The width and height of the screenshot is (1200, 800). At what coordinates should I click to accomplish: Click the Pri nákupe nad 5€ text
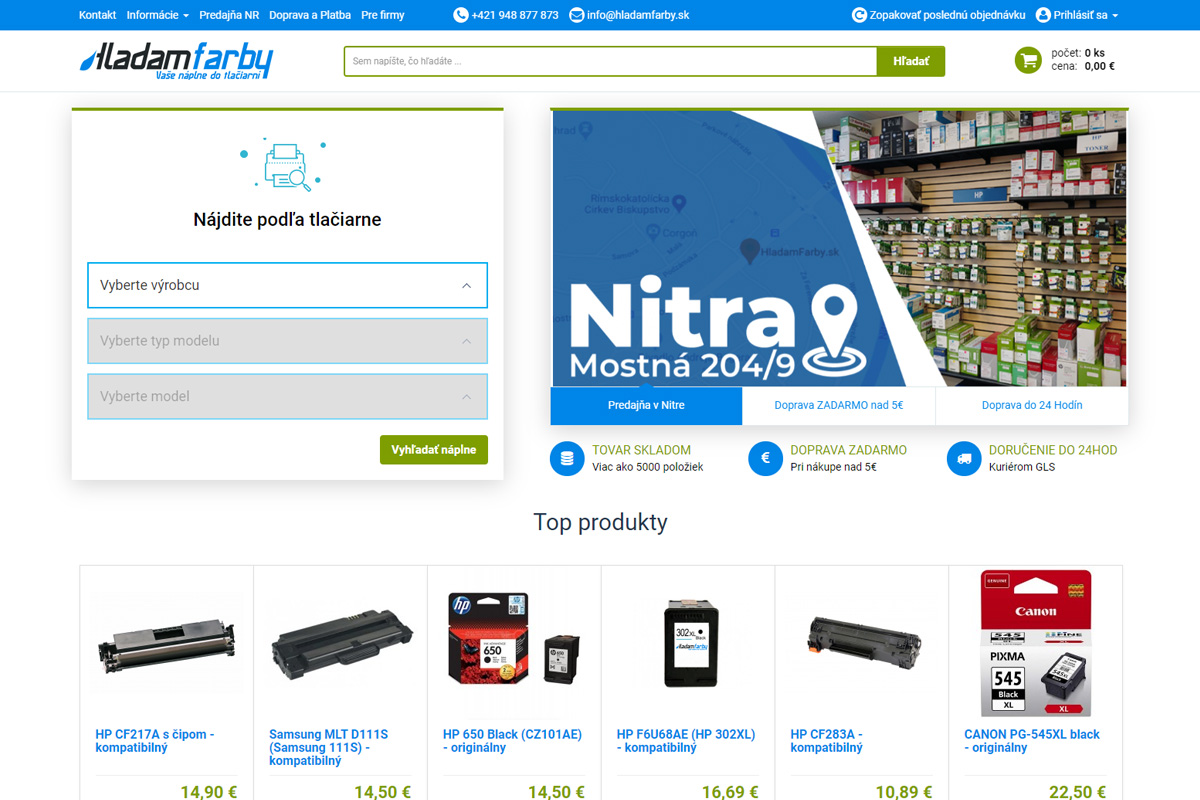click(833, 467)
